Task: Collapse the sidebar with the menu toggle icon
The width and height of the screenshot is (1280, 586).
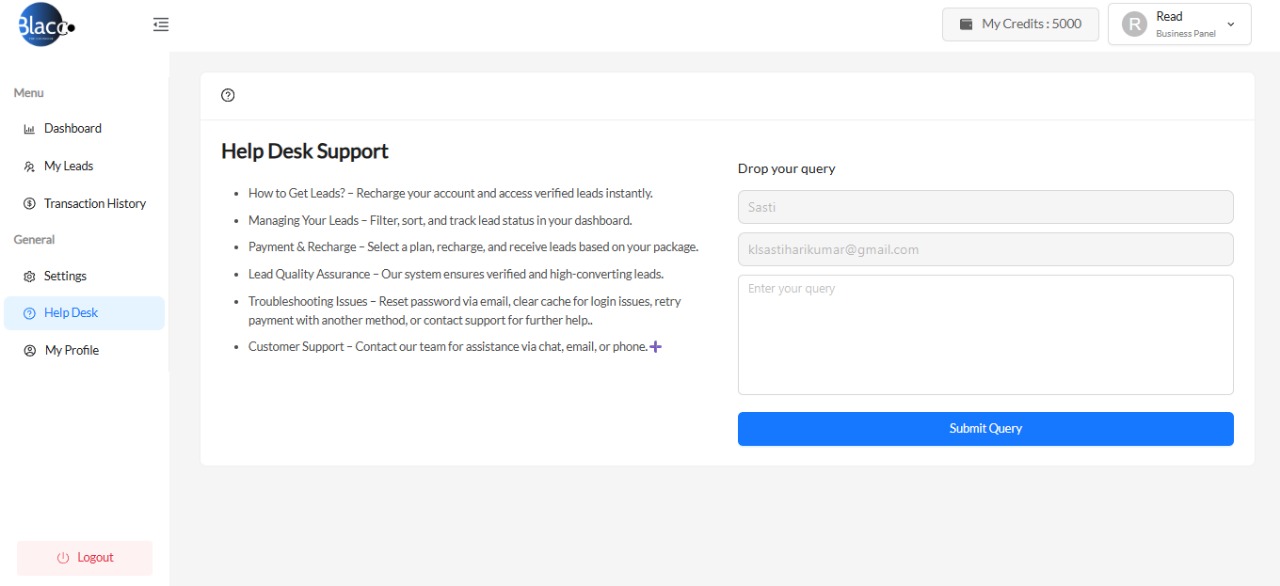Action: [161, 25]
